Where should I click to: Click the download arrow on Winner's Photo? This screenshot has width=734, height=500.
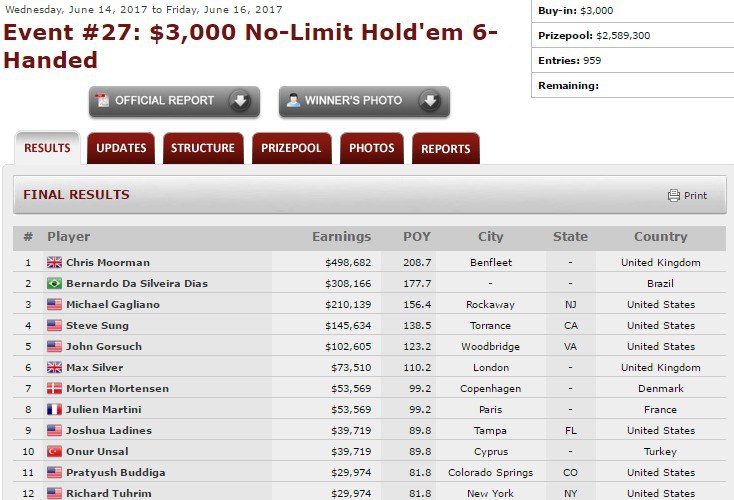[428, 101]
